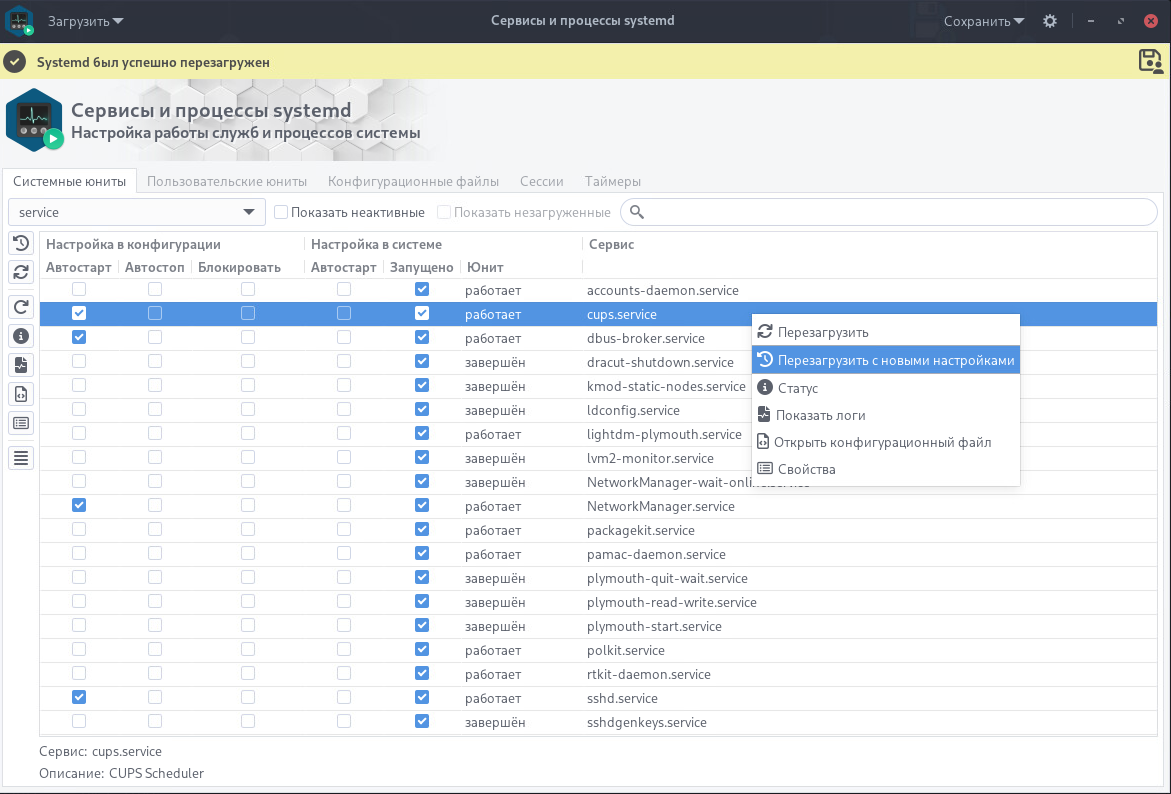The image size is (1171, 794).
Task: Open settings via the gear icon in title bar
Action: pos(1049,21)
